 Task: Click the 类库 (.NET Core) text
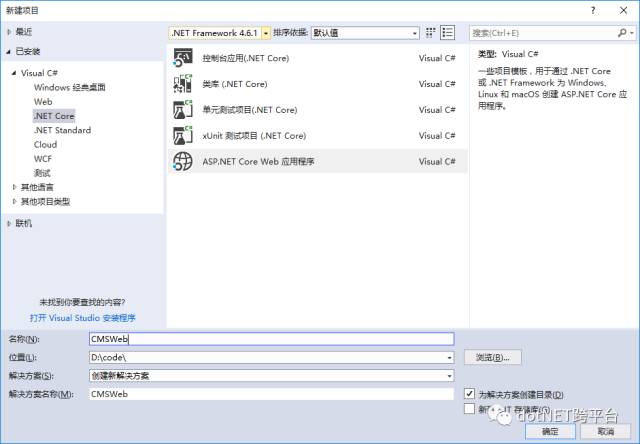235,84
